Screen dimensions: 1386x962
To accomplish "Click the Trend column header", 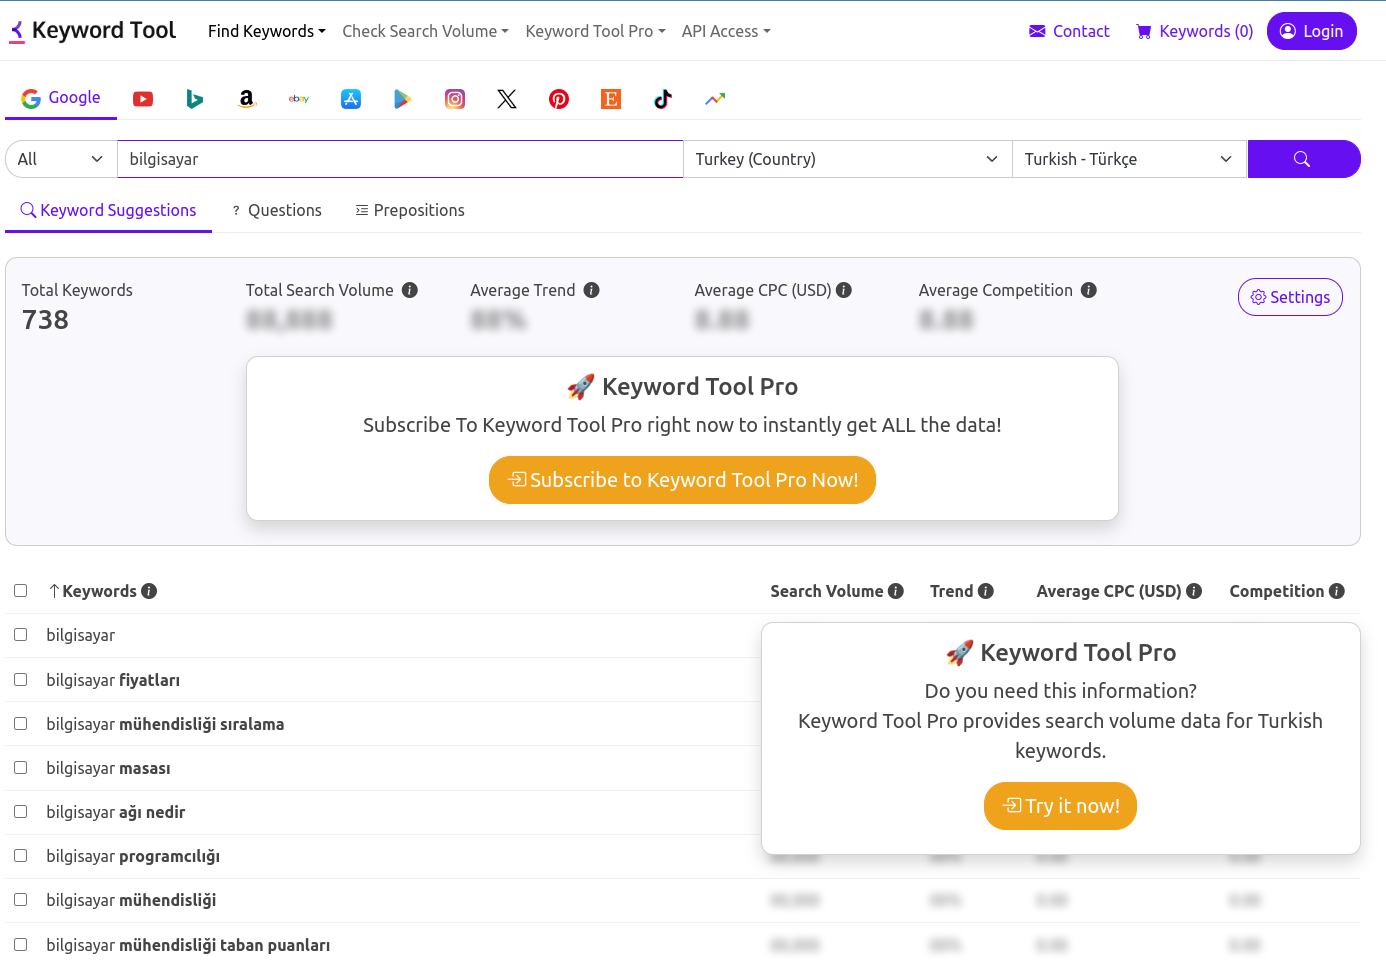I will coord(951,591).
